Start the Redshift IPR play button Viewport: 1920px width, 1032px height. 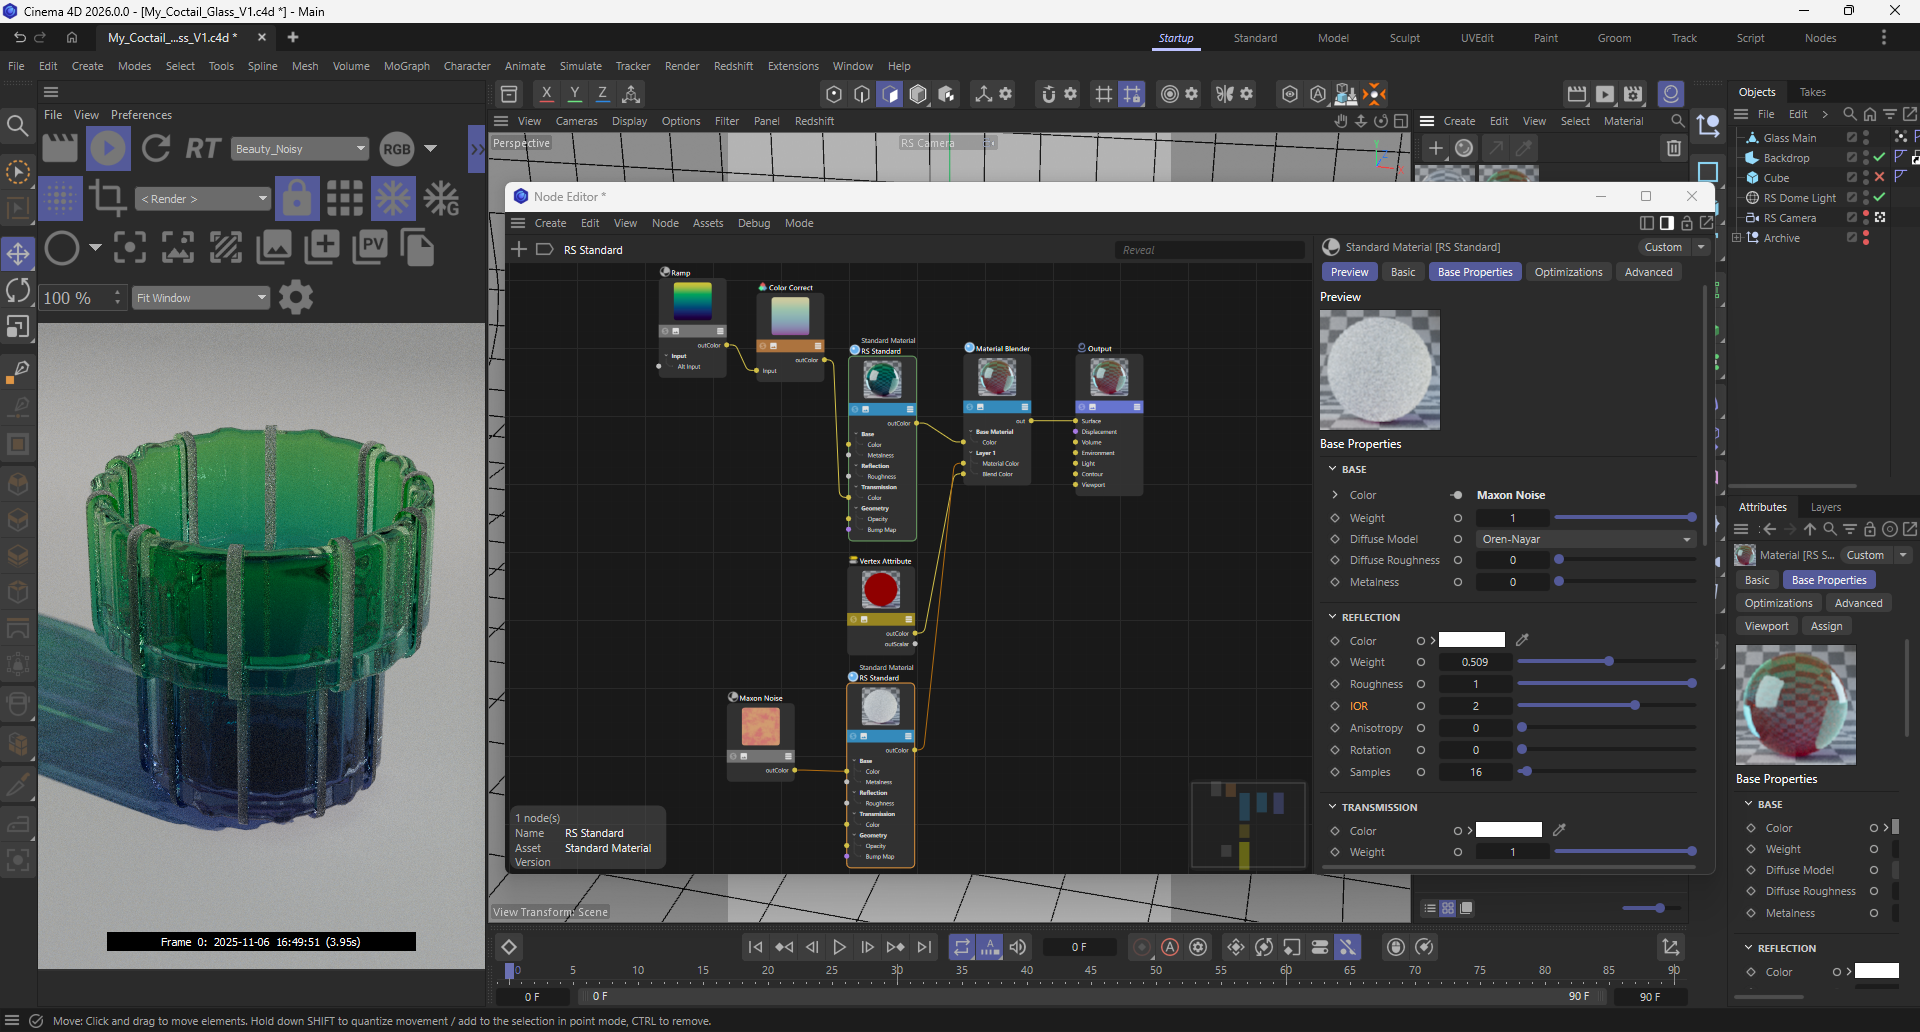(x=108, y=149)
